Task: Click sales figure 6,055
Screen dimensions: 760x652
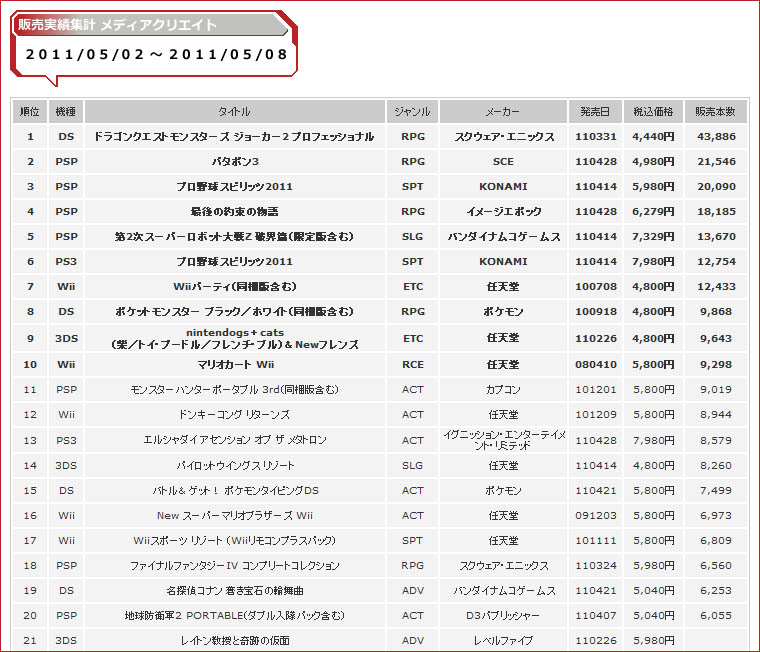Action: (x=716, y=616)
